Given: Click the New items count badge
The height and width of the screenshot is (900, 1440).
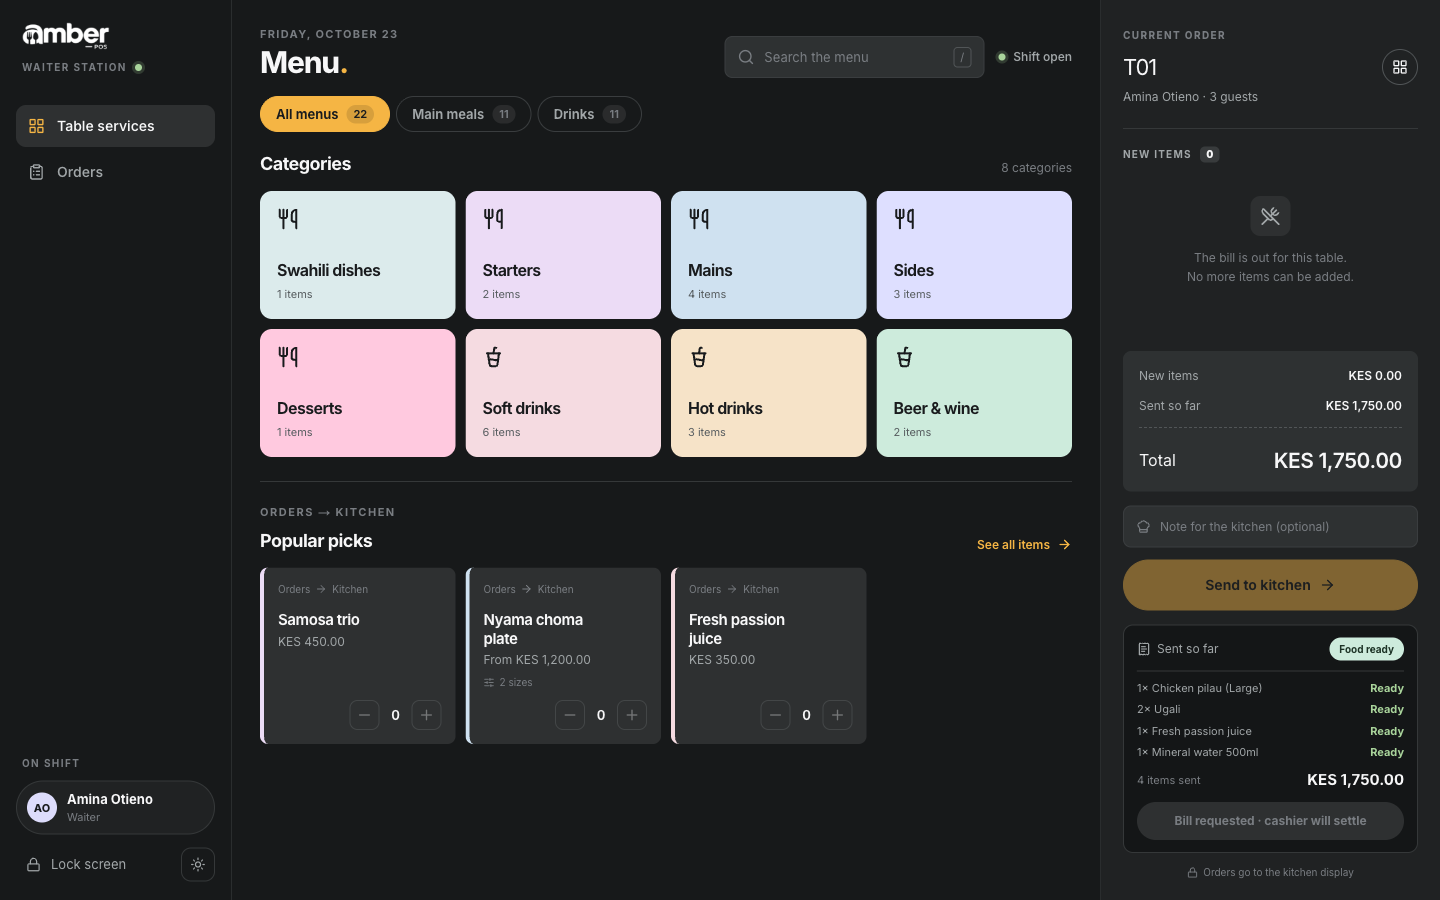Looking at the screenshot, I should 1210,154.
